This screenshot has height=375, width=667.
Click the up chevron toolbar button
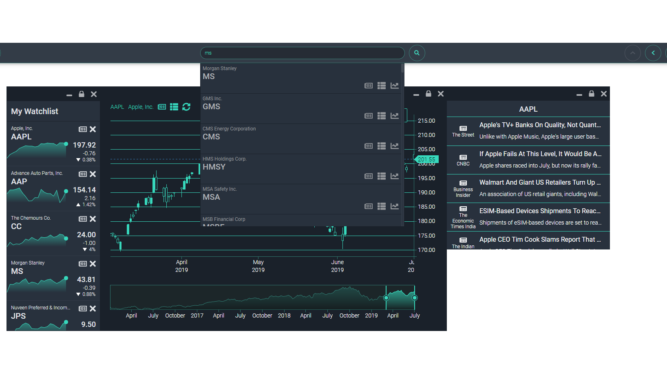coord(633,53)
